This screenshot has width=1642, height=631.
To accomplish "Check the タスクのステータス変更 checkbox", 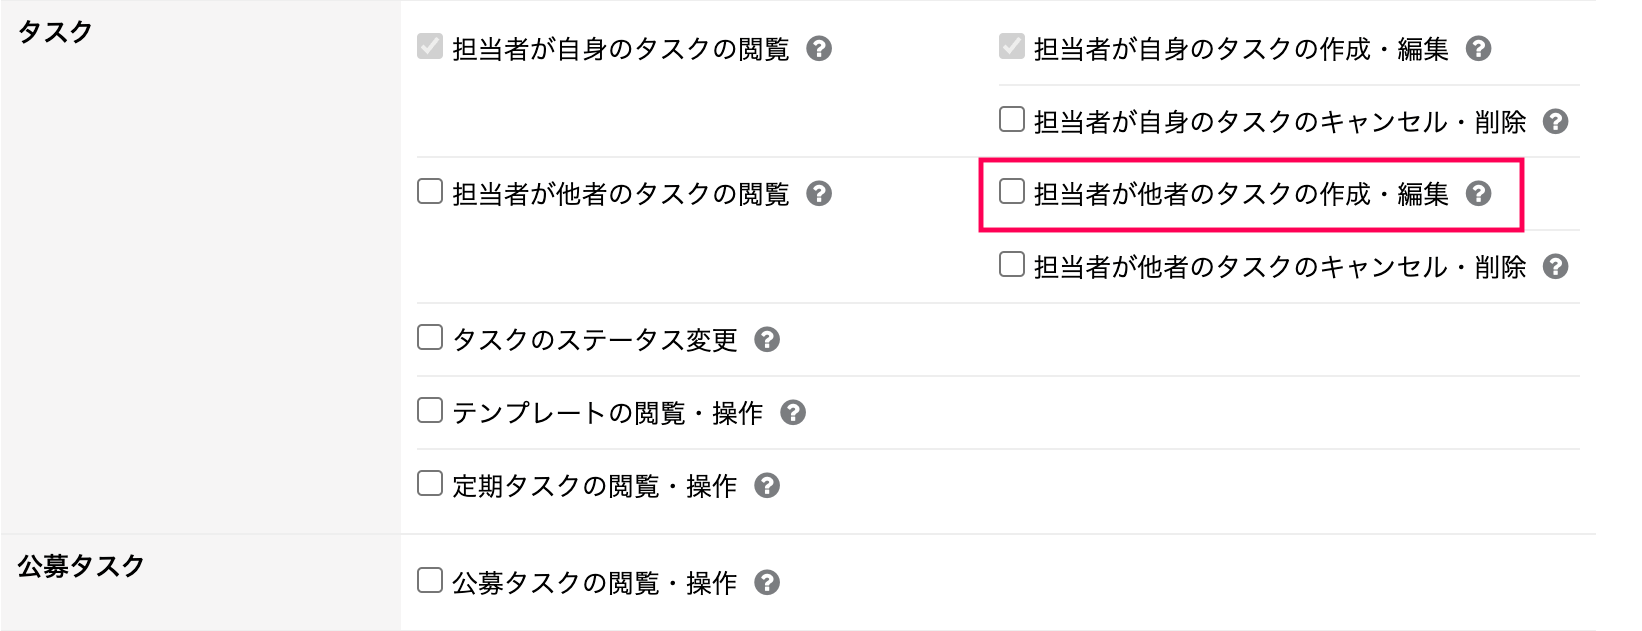I will click(430, 337).
